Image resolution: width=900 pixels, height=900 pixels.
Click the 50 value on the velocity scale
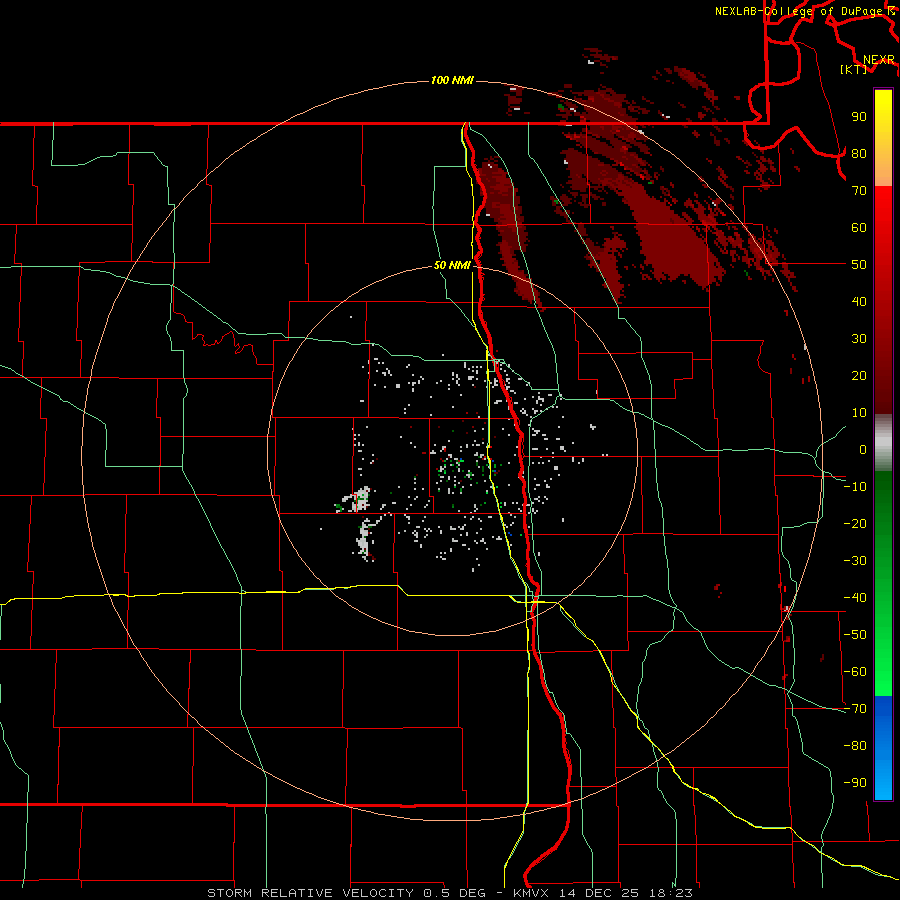(859, 265)
